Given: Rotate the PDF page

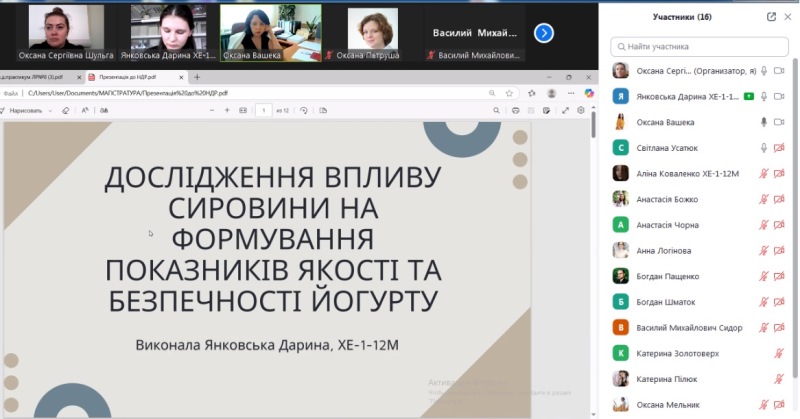Looking at the screenshot, I should (x=304, y=110).
